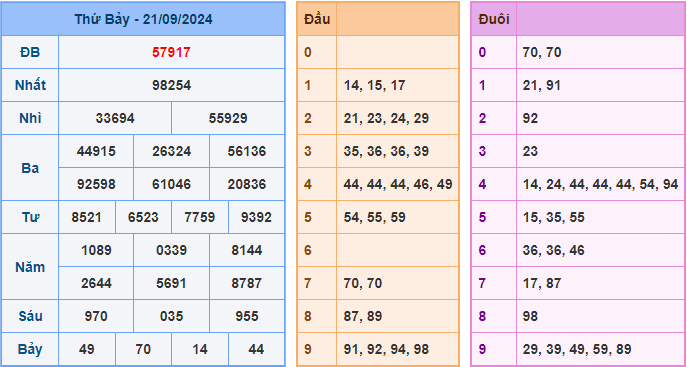Select Tư prize number 7759
This screenshot has height=367, width=687.
click(x=199, y=217)
